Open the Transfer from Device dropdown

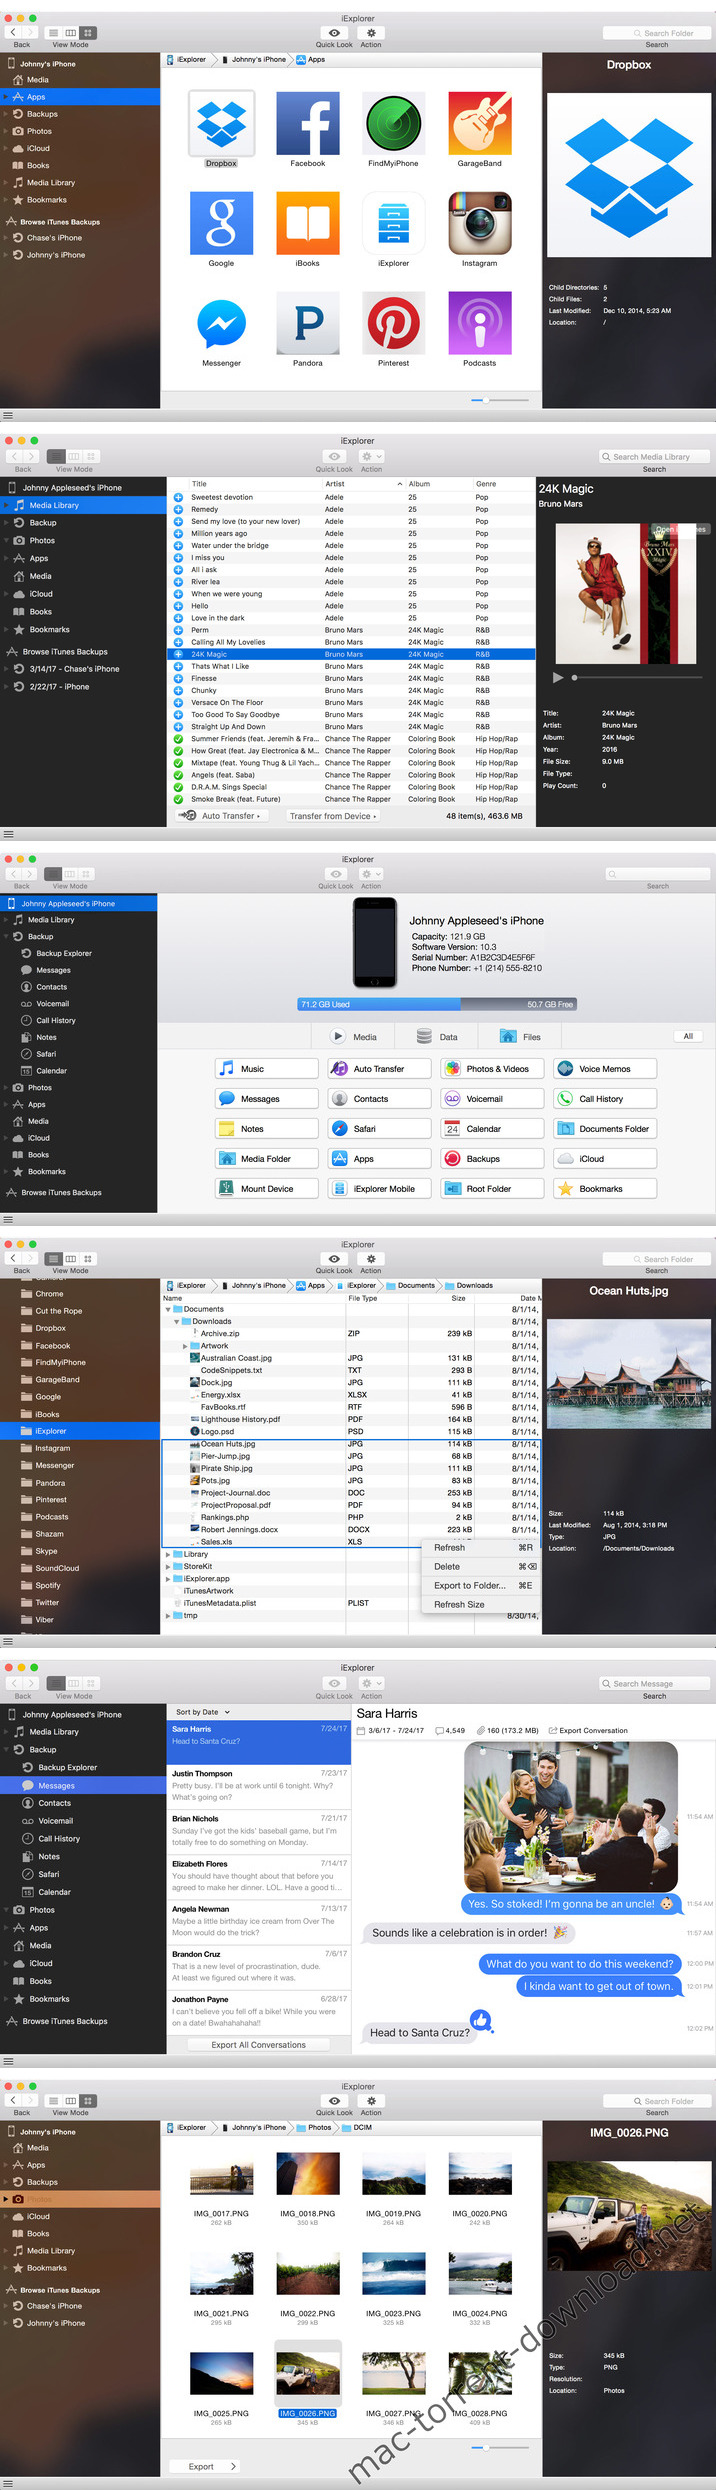[x=333, y=816]
